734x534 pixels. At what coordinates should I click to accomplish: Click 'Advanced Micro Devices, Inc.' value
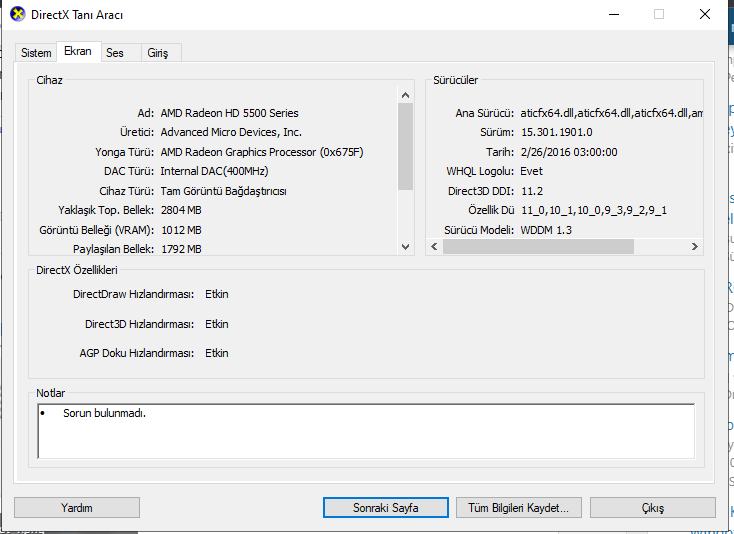point(231,132)
